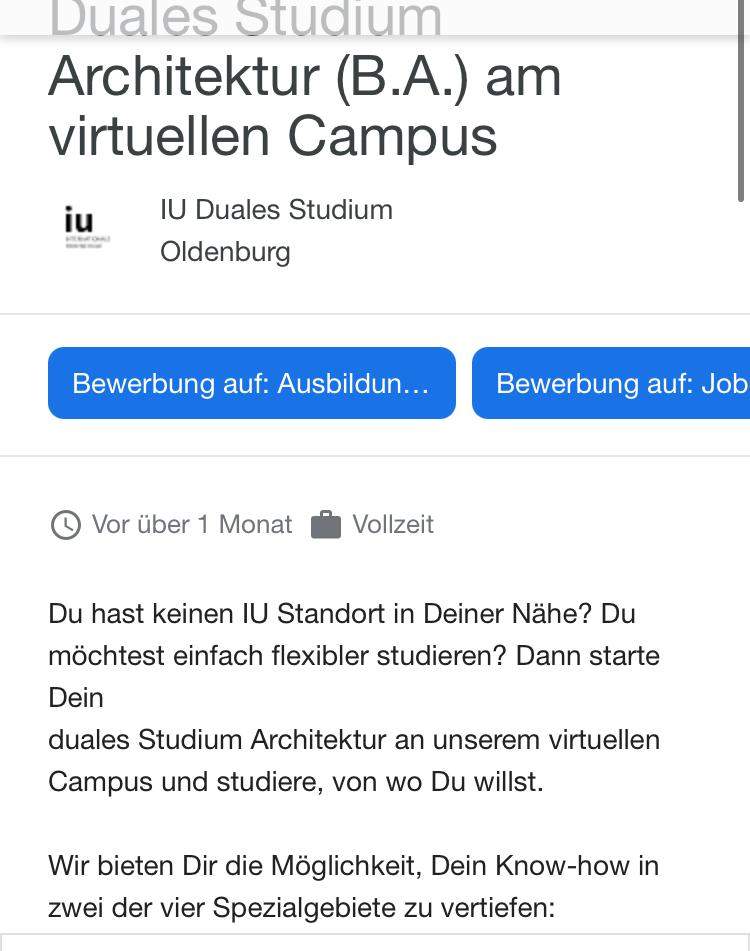Click the "virtuellen Campus" title line
Viewport: 750px width, 951px height.
point(272,136)
